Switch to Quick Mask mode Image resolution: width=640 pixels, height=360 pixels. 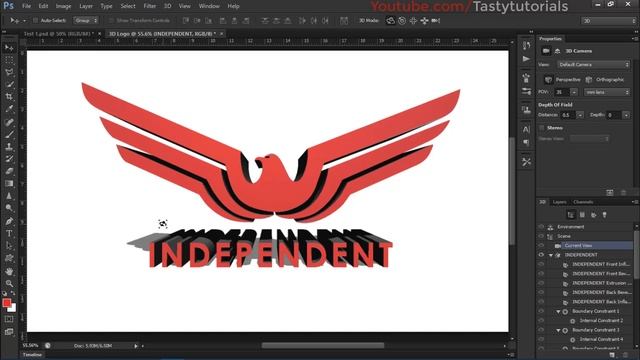point(9,319)
